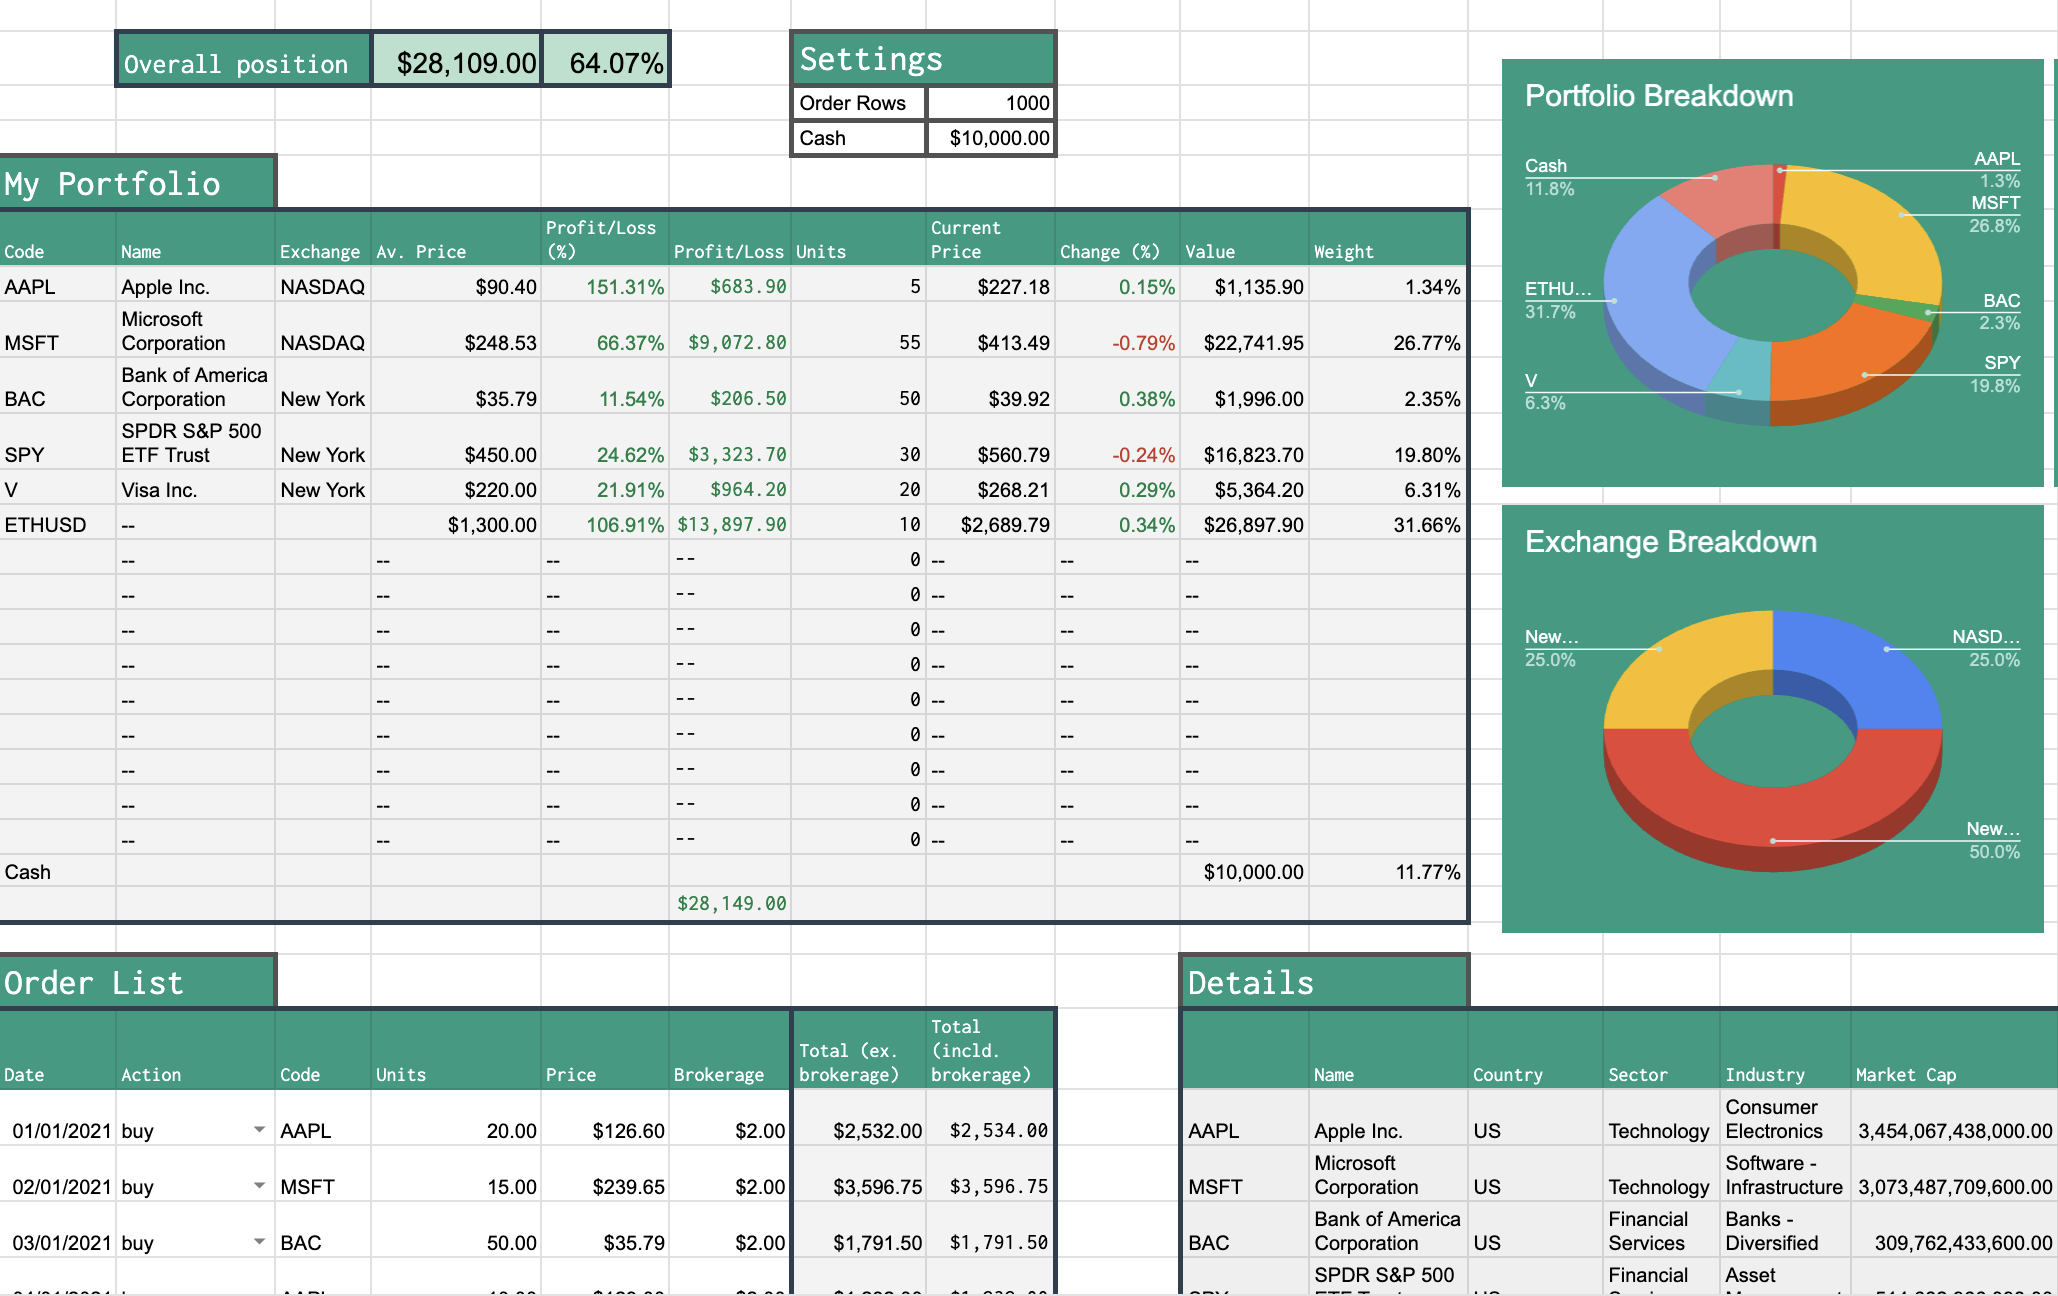The width and height of the screenshot is (2058, 1296).
Task: Open the action dropdown for 03/01/2021 order
Action: (x=259, y=1242)
